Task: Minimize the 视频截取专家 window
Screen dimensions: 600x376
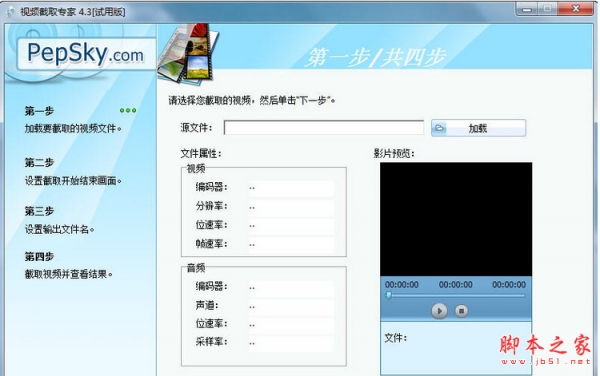Action: tap(527, 9)
